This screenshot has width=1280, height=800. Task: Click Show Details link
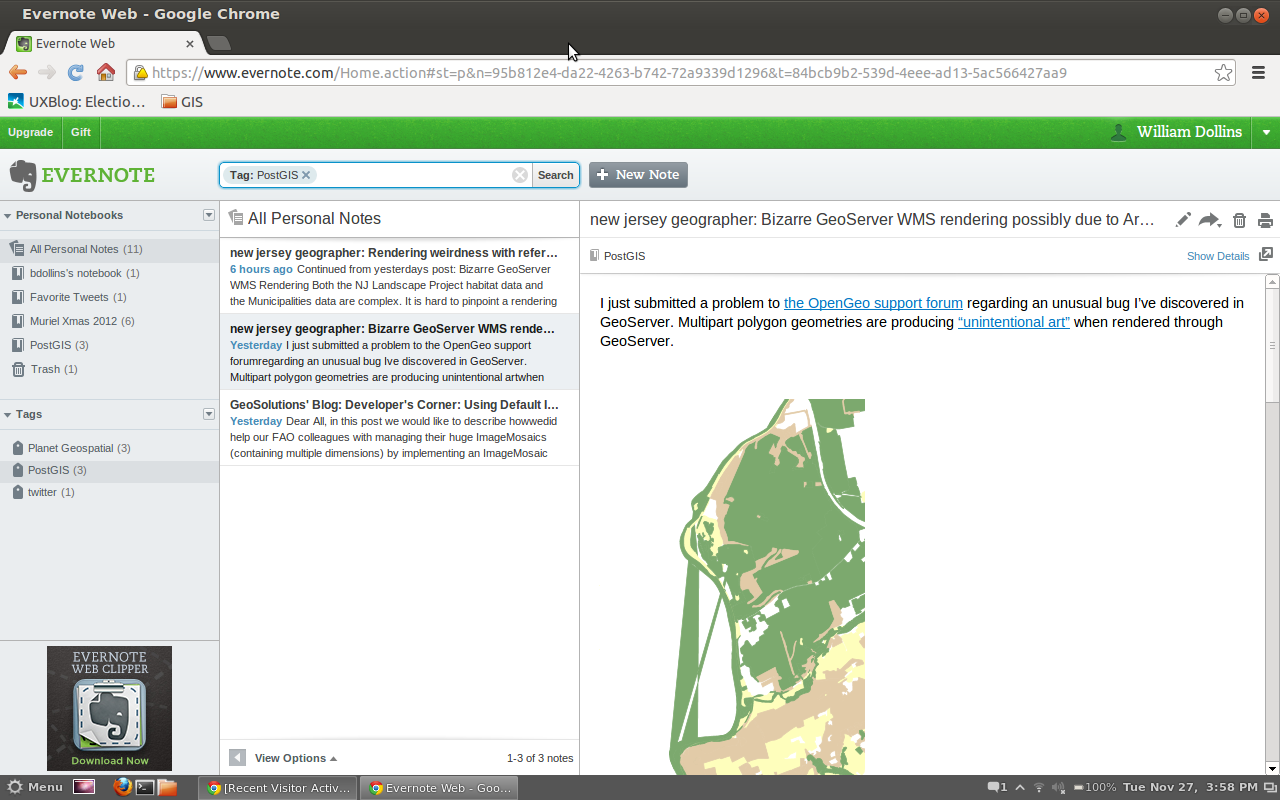point(1218,256)
